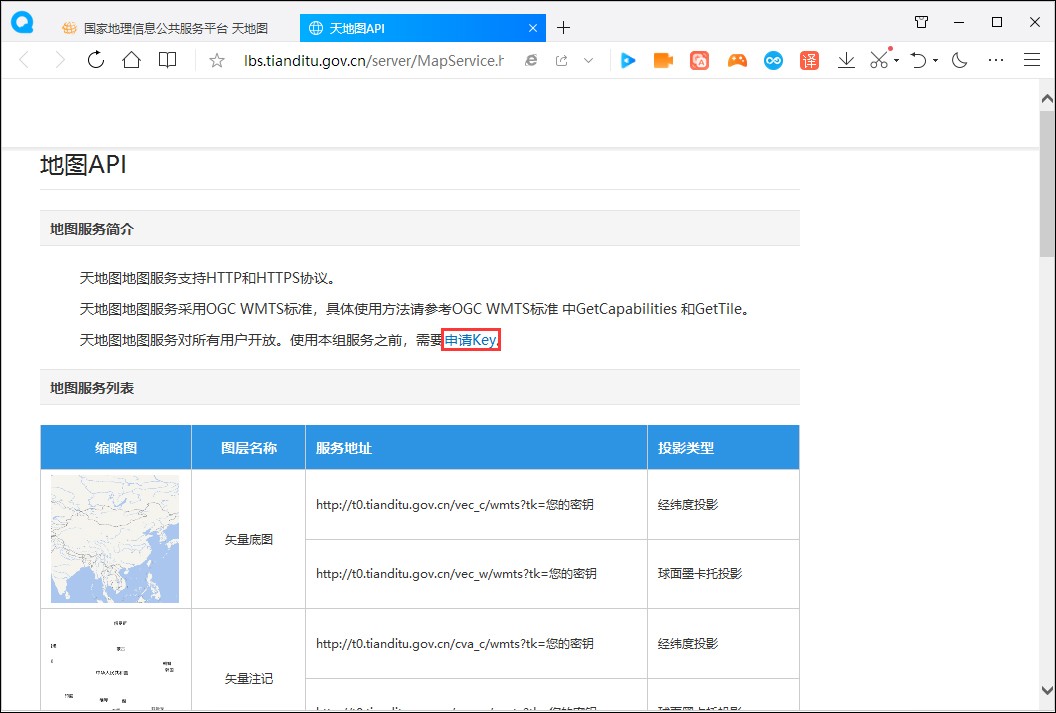Enable dark mode with the moon icon
1056x713 pixels.
(x=958, y=60)
